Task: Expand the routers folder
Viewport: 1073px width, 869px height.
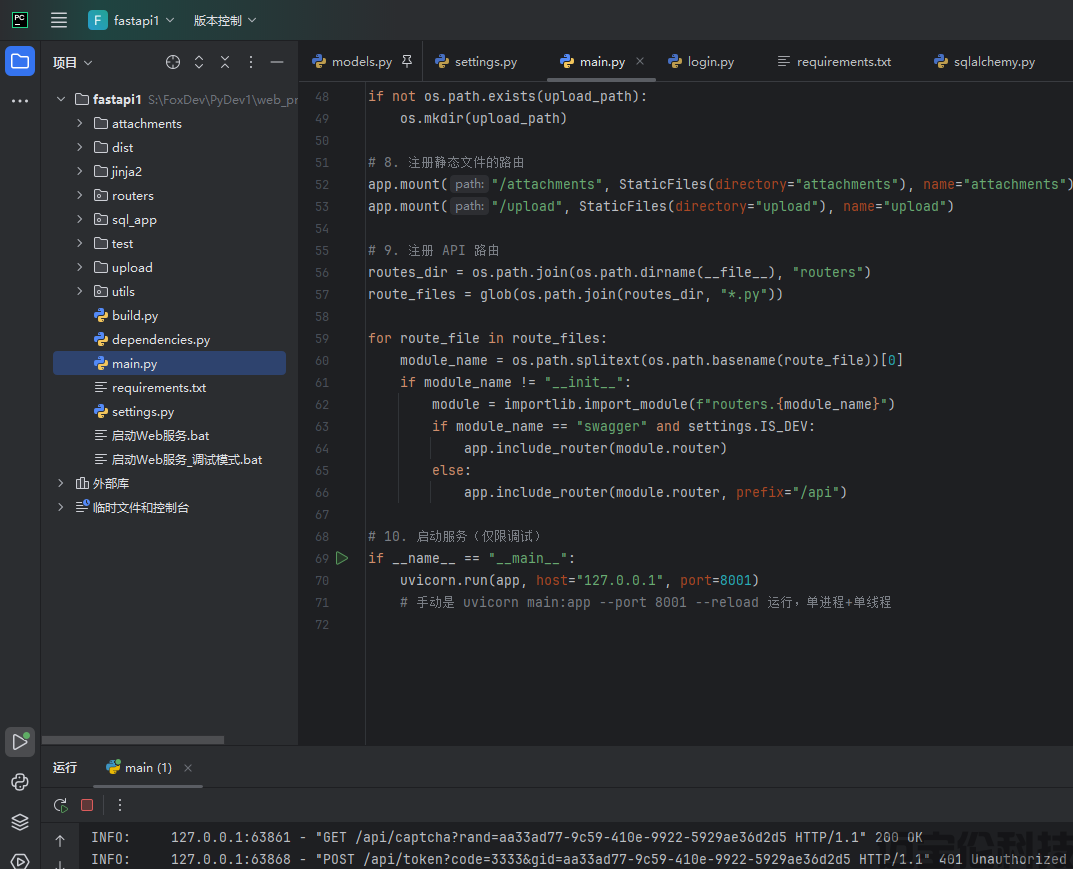Action: point(80,196)
